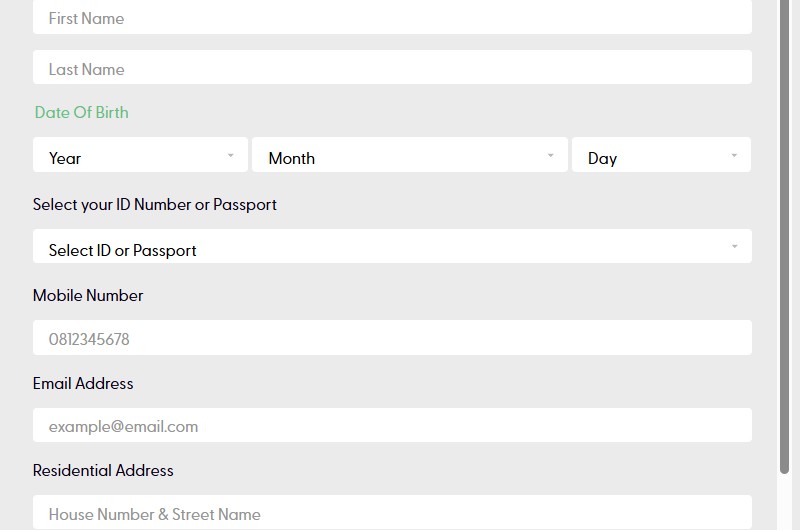800x530 pixels.
Task: Click the Month selector's caret arrow
Action: point(551,155)
